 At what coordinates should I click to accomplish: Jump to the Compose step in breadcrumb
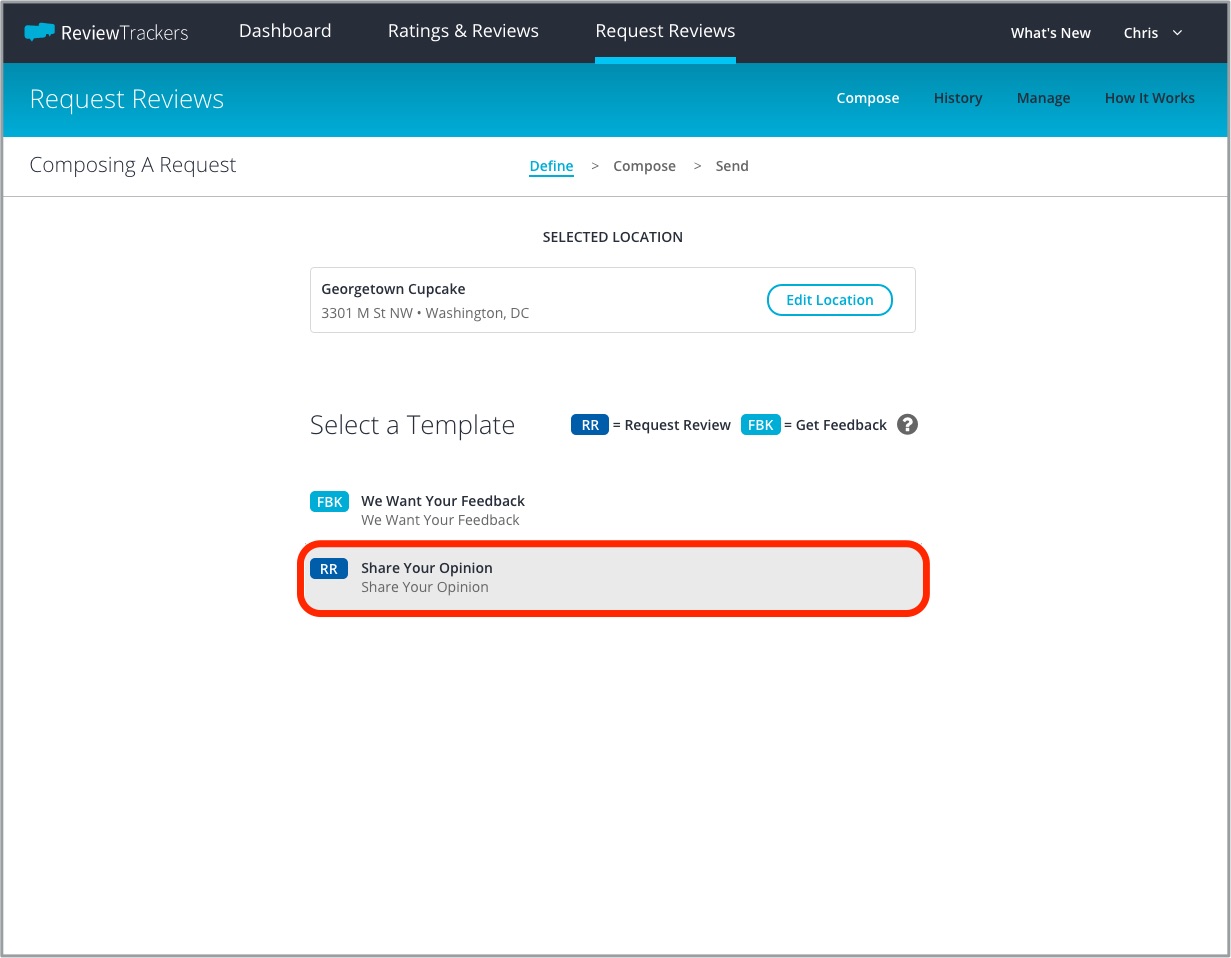[x=644, y=166]
